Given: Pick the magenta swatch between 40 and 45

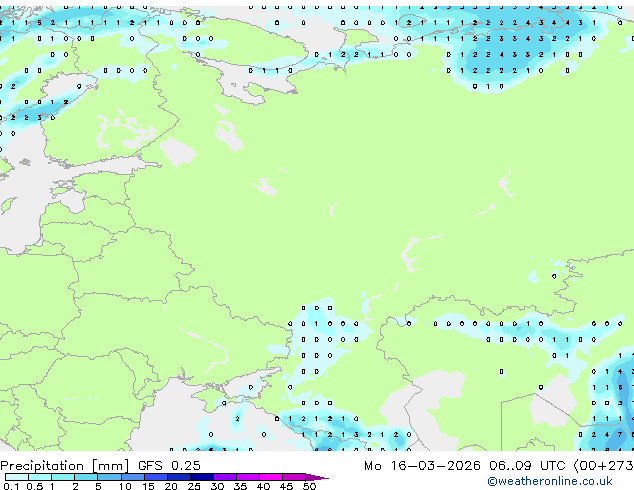Looking at the screenshot, I should (x=271, y=477).
